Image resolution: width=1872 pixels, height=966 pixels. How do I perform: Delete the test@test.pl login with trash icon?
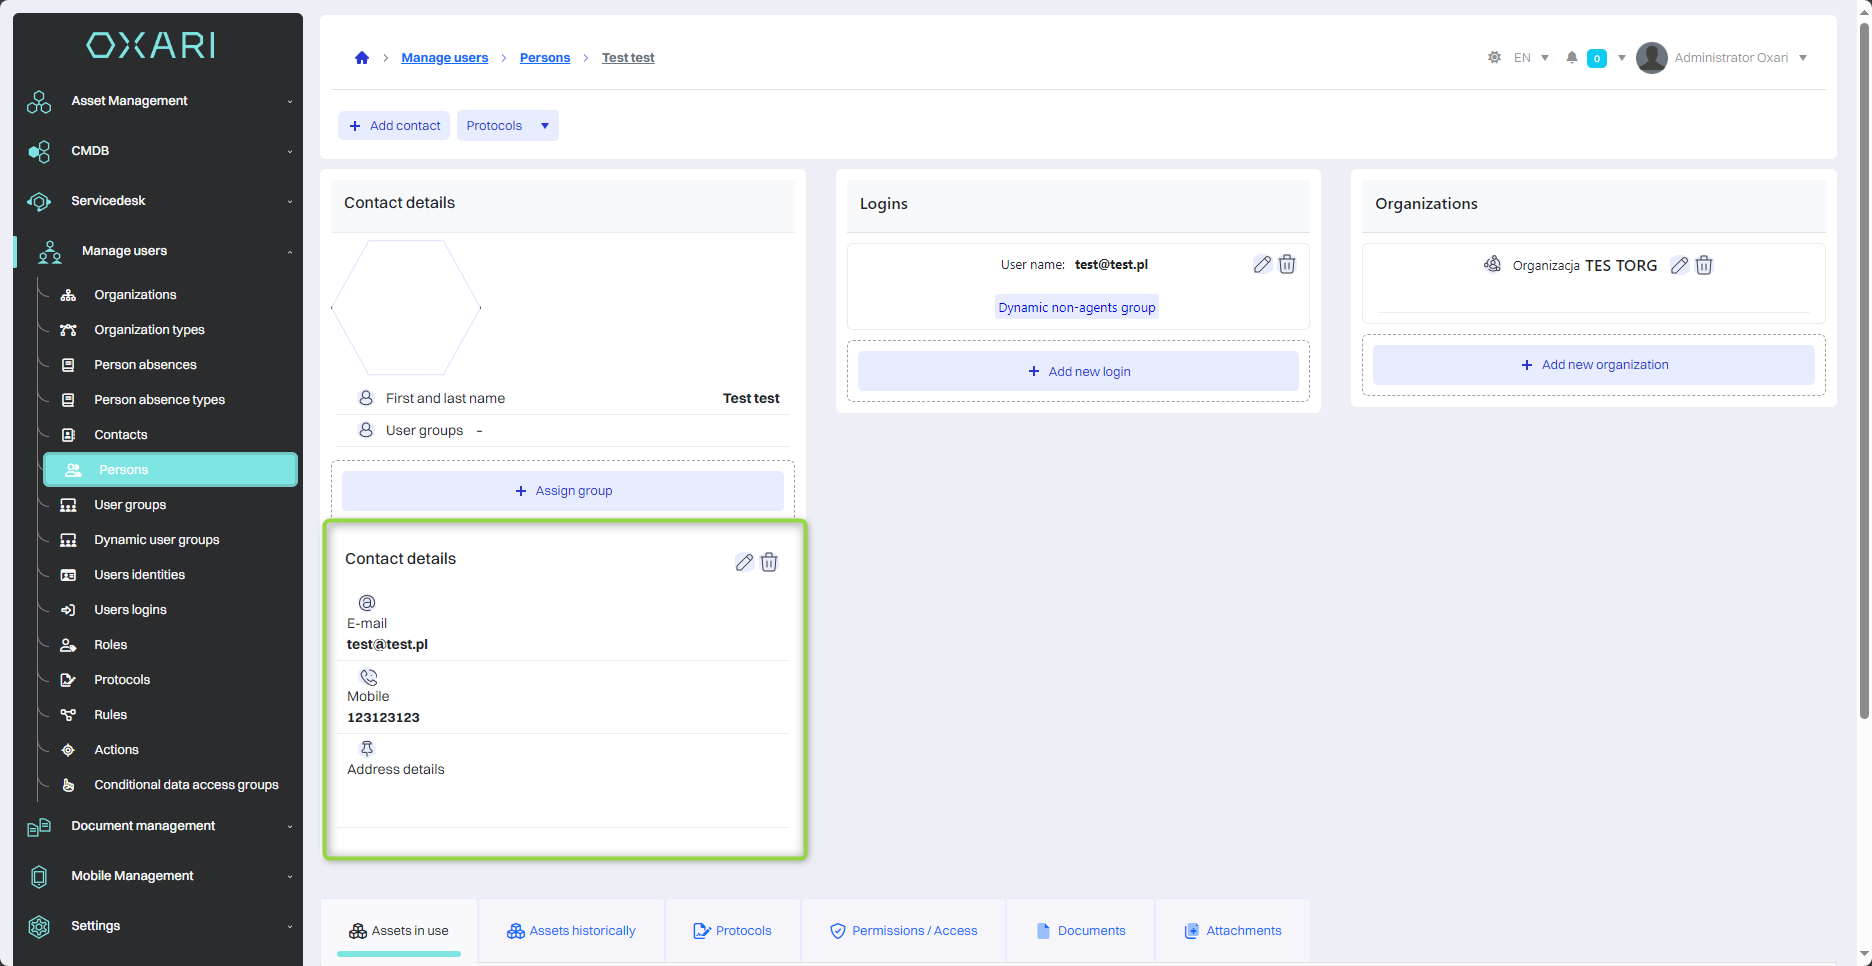click(1287, 265)
